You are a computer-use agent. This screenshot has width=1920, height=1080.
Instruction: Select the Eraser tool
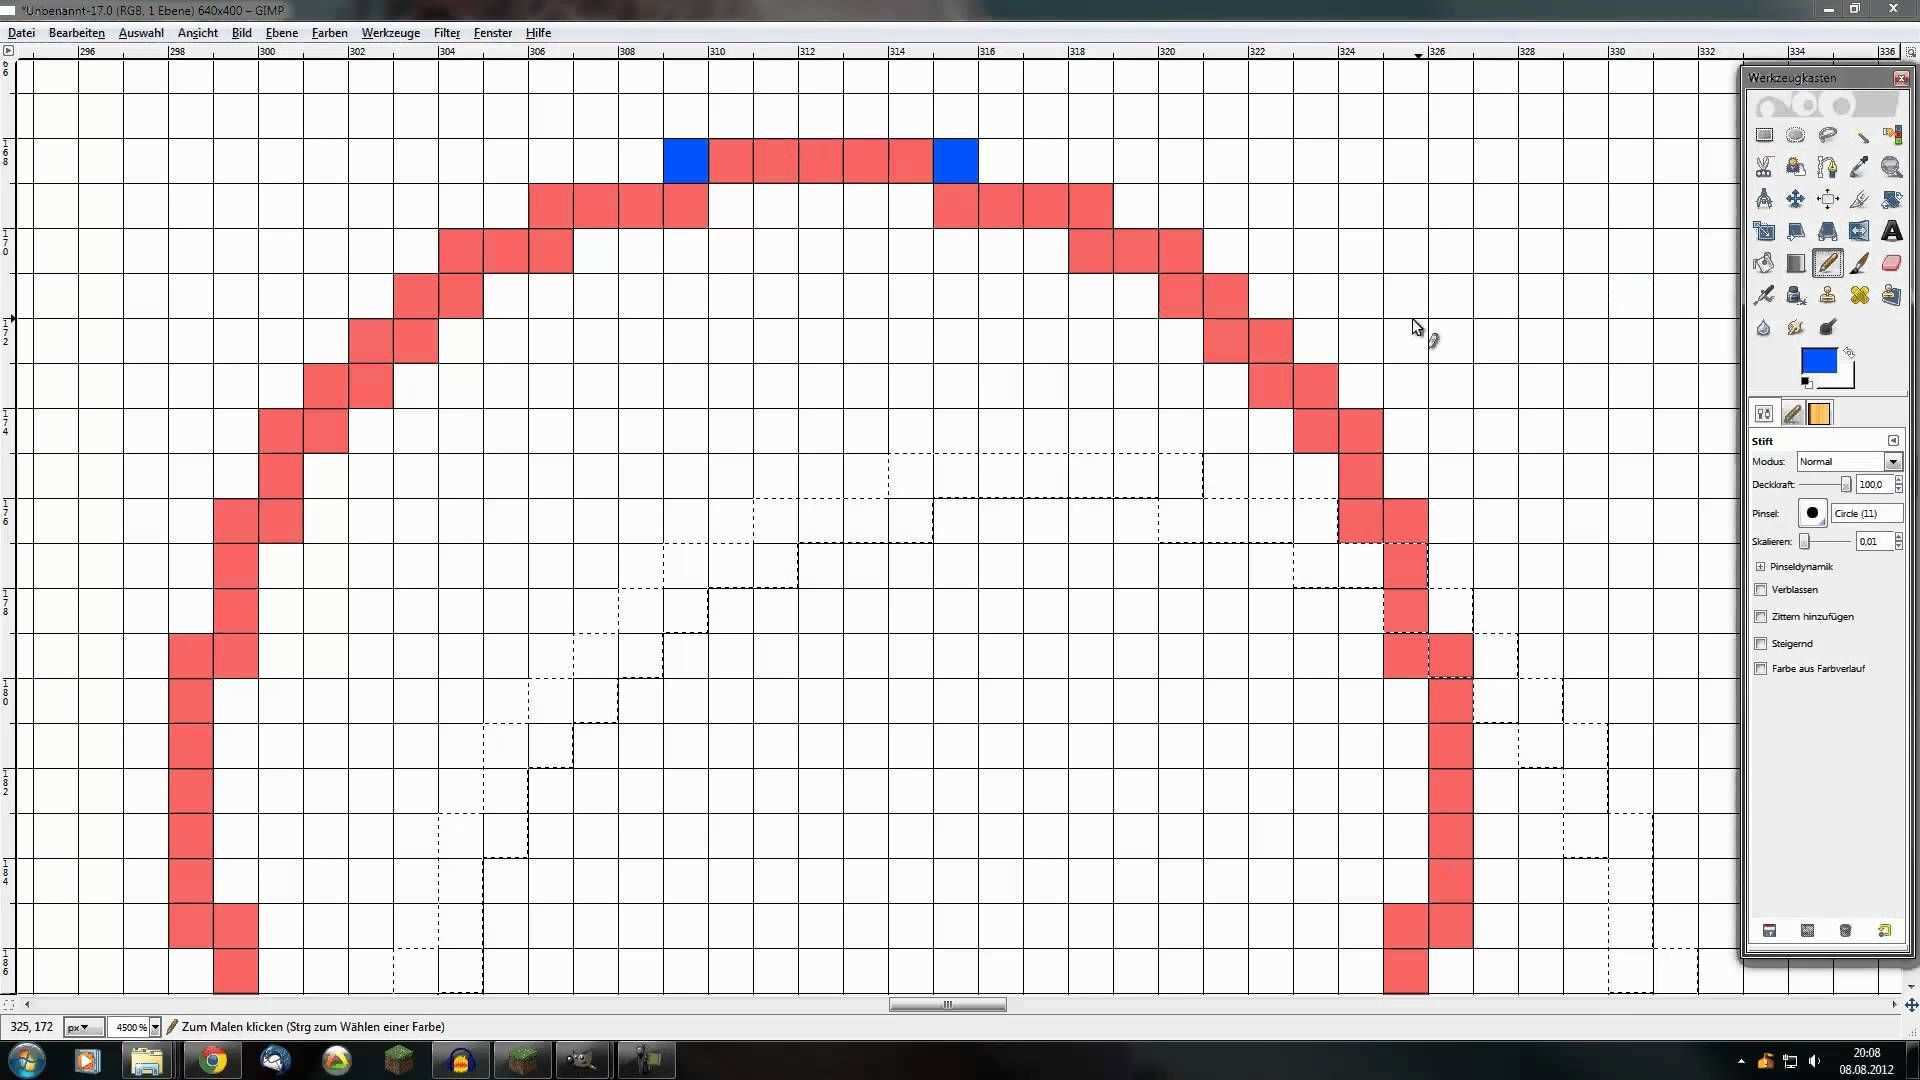(x=1891, y=263)
